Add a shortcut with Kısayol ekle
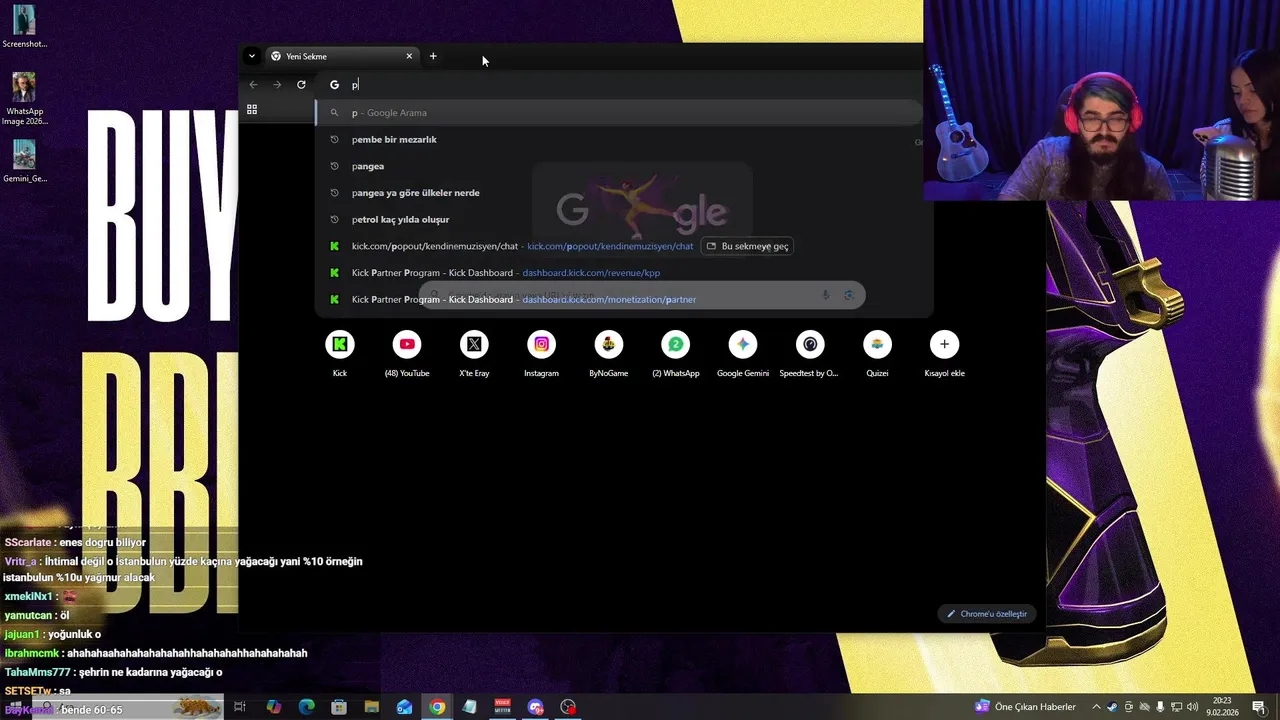This screenshot has height=720, width=1280. pos(944,353)
